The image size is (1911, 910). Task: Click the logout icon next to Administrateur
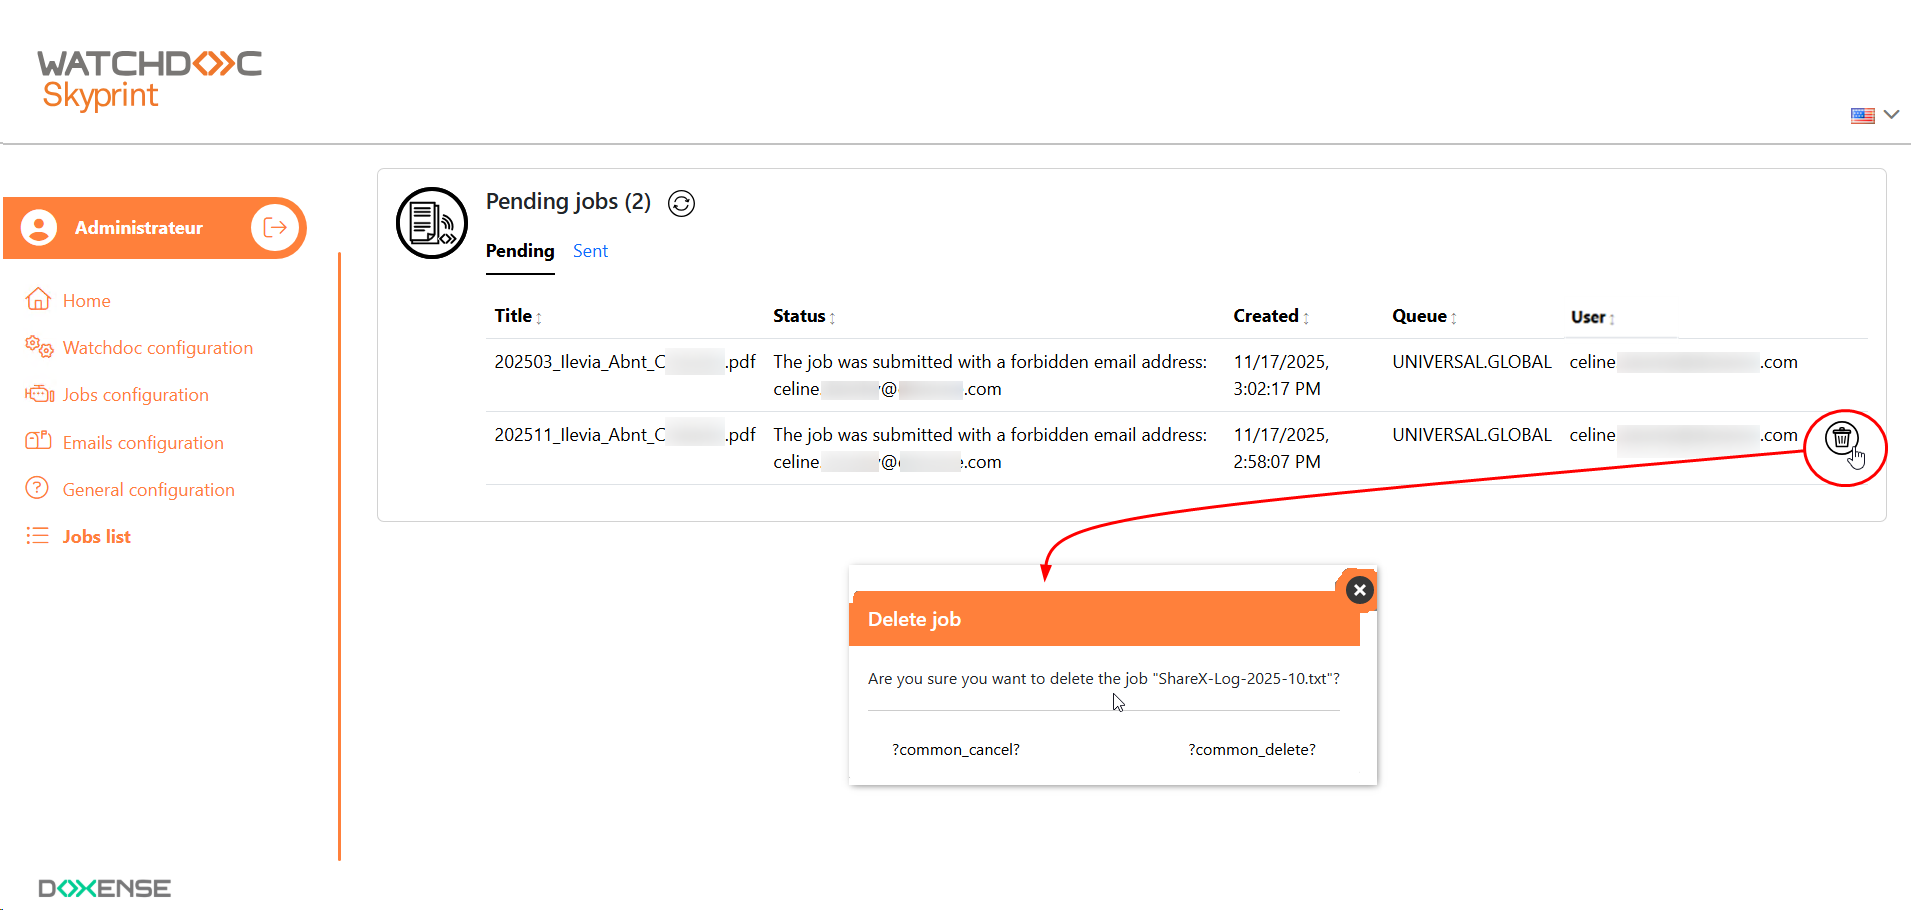pos(274,228)
